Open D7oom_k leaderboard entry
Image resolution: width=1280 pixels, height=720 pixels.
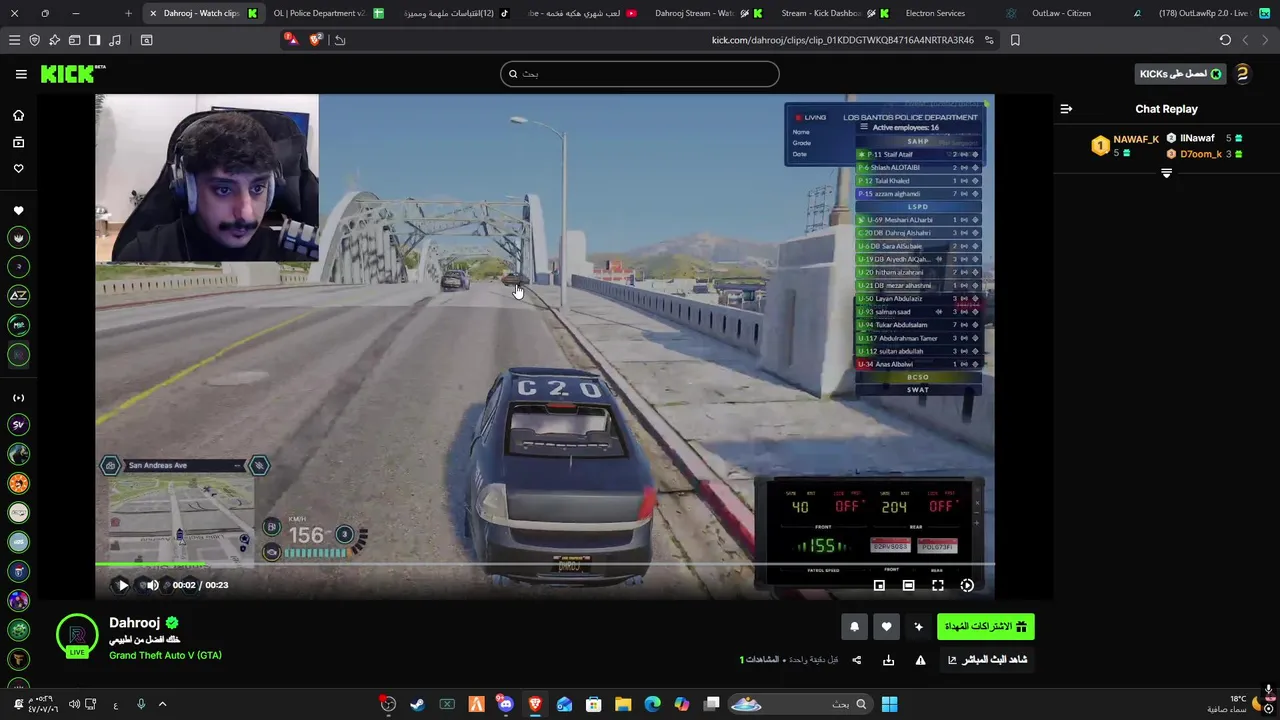(1204, 154)
